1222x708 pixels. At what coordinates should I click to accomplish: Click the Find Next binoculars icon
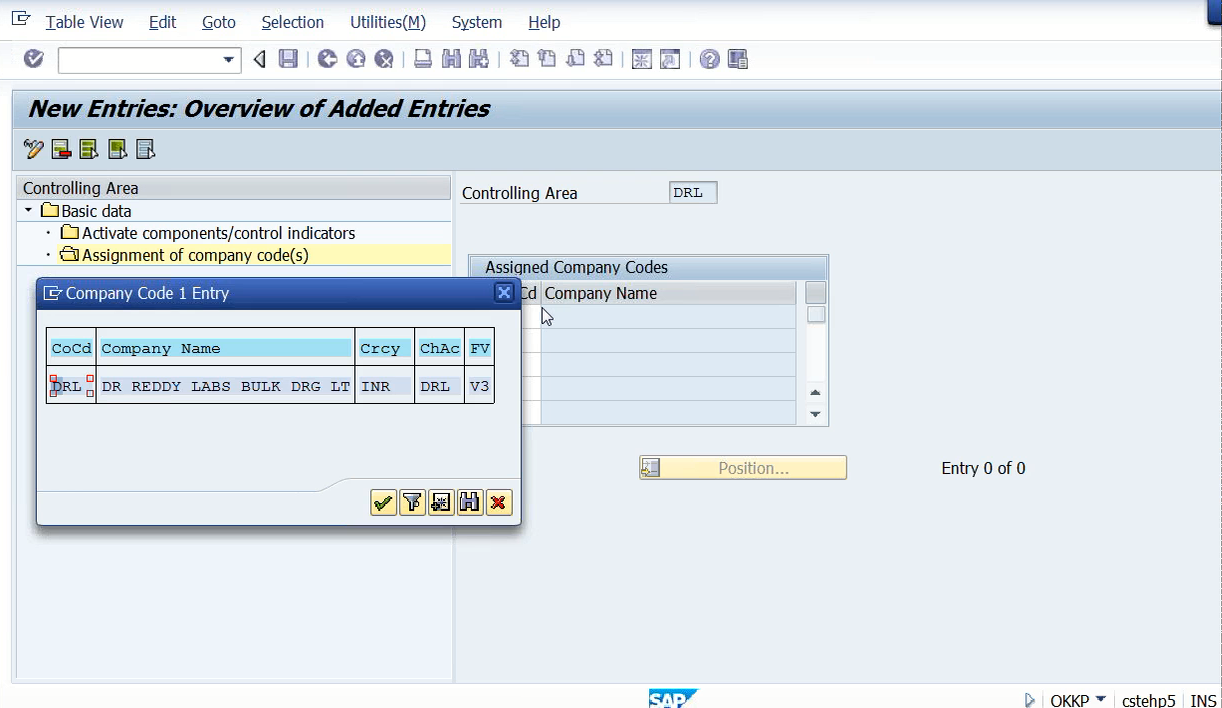479,60
